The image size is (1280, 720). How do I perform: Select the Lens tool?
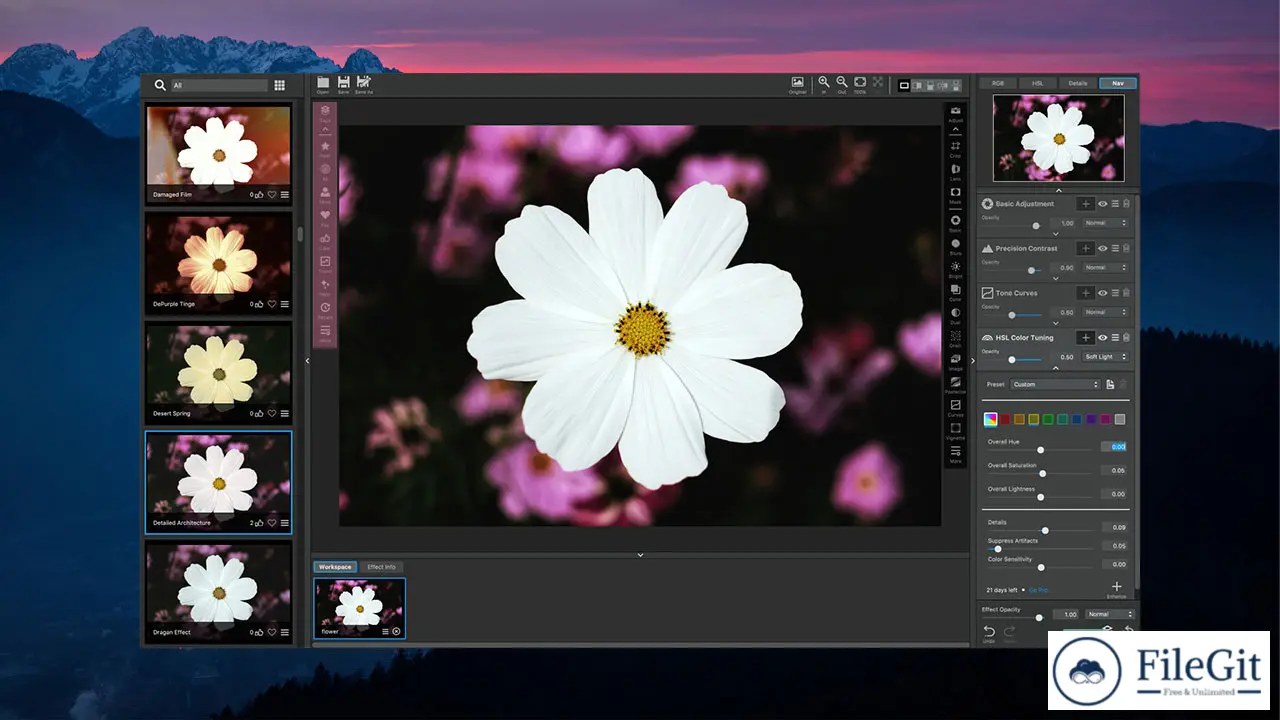tap(955, 169)
